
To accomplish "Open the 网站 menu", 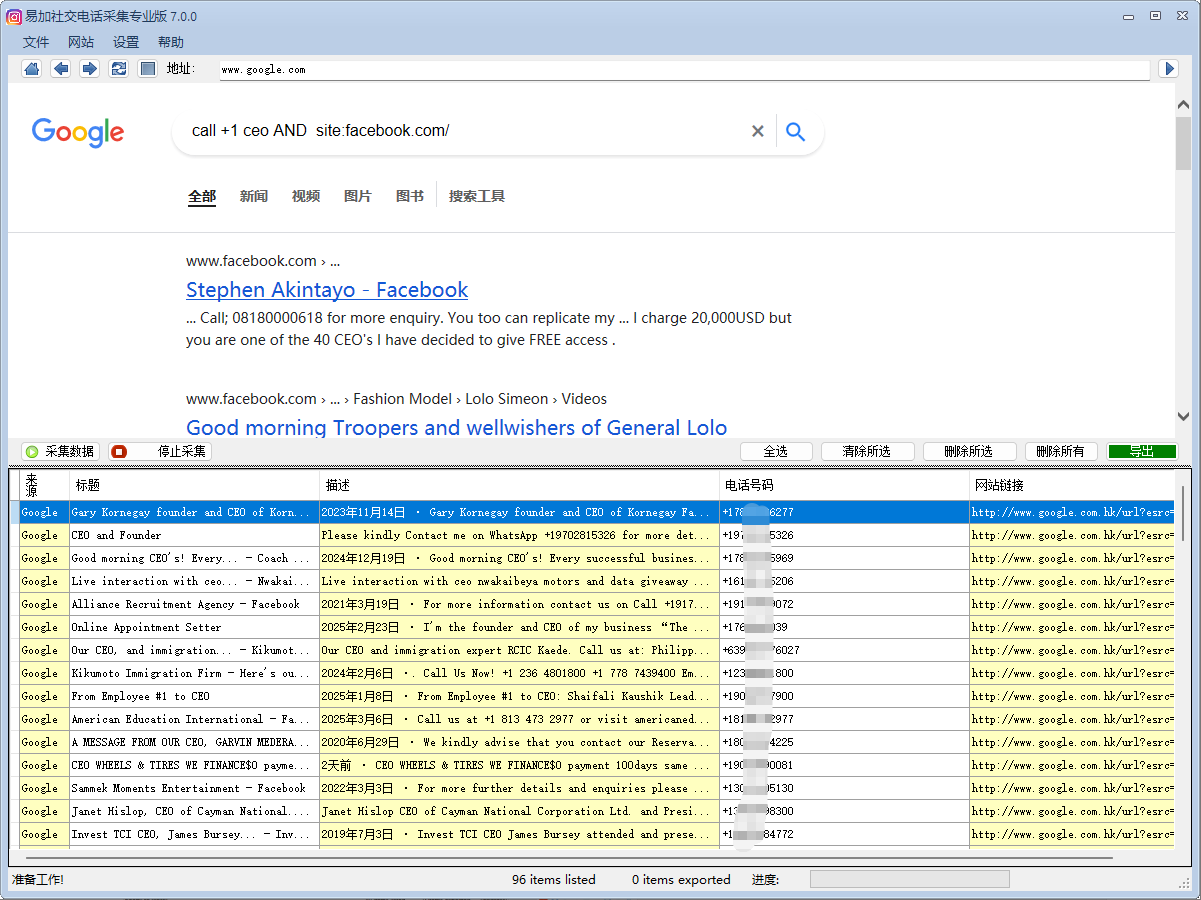I will coord(81,42).
